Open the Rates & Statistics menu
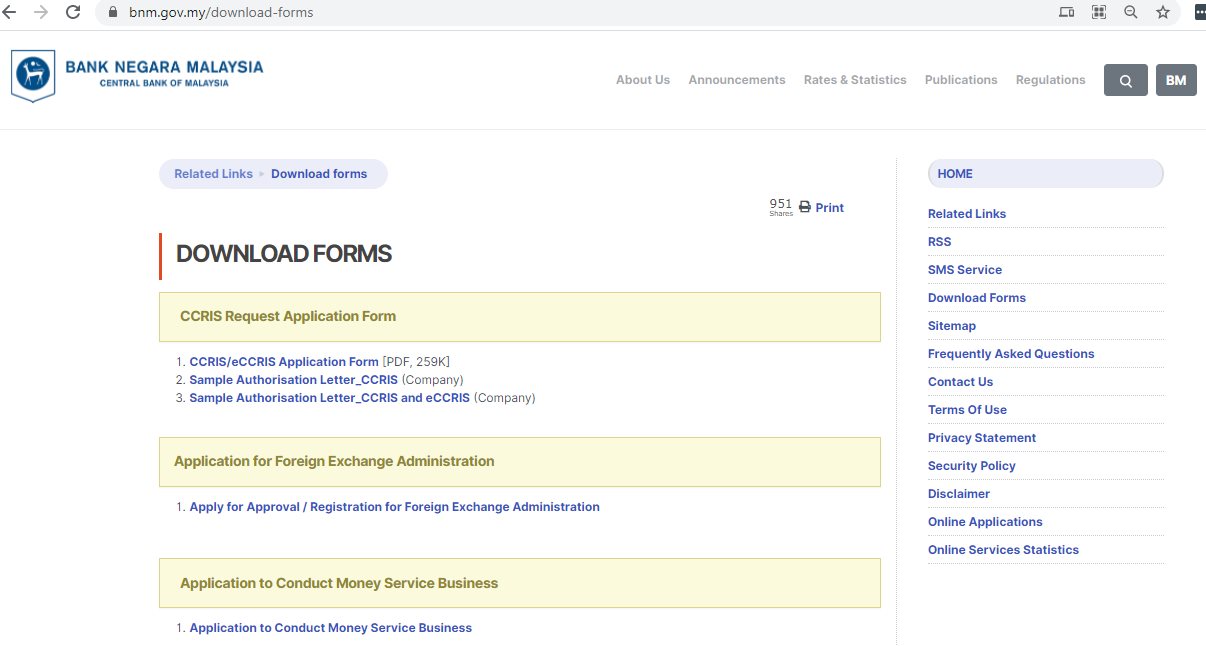1206x646 pixels. (854, 80)
